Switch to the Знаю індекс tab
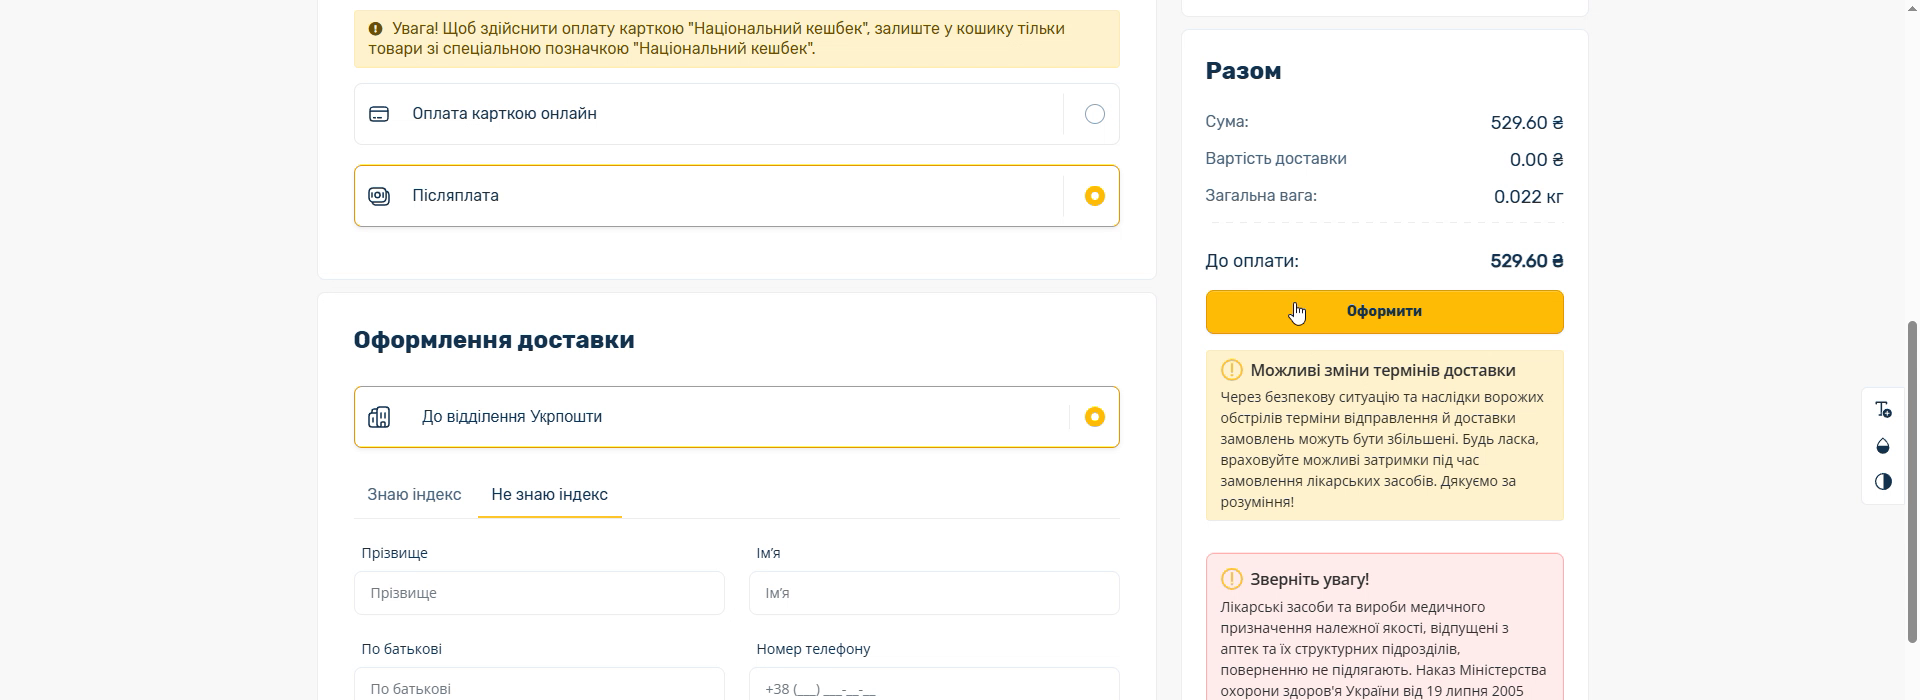 tap(414, 494)
